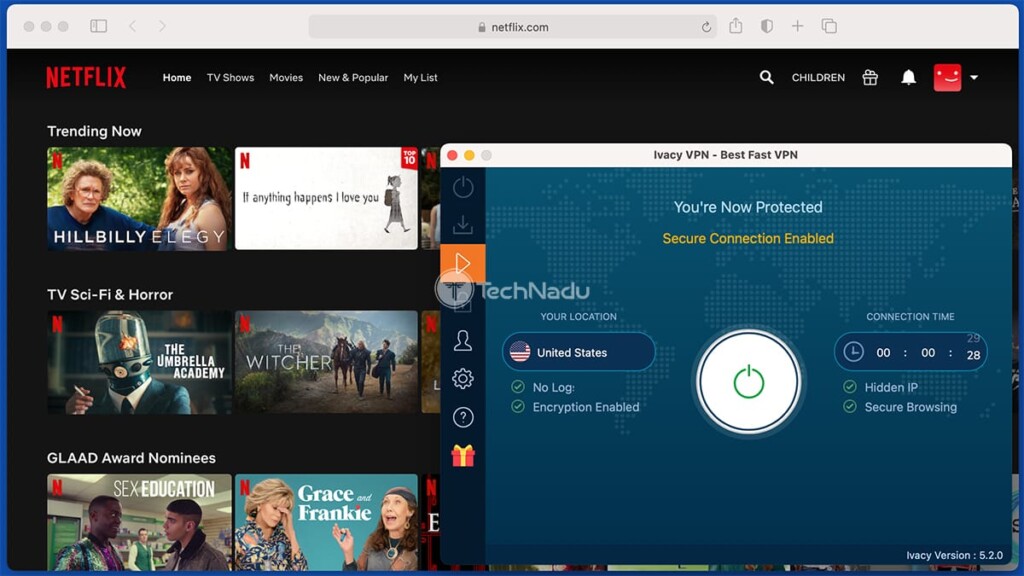The width and height of the screenshot is (1024, 576).
Task: Click the GLAAD Award Nominees heading
Action: [x=131, y=458]
